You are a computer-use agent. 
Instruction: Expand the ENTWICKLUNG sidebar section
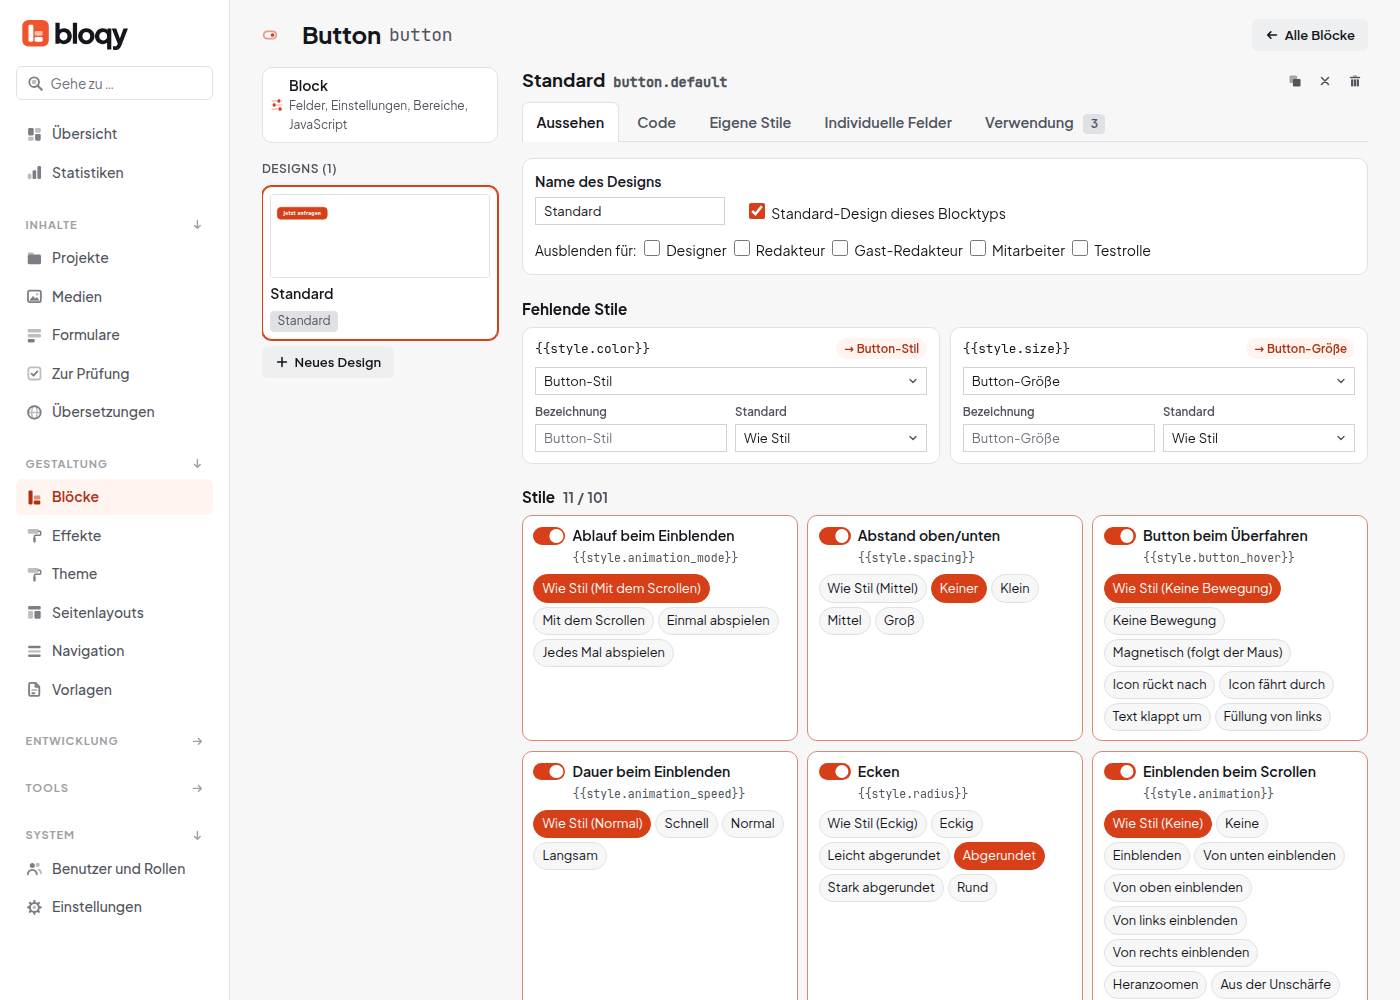pyautogui.click(x=197, y=741)
